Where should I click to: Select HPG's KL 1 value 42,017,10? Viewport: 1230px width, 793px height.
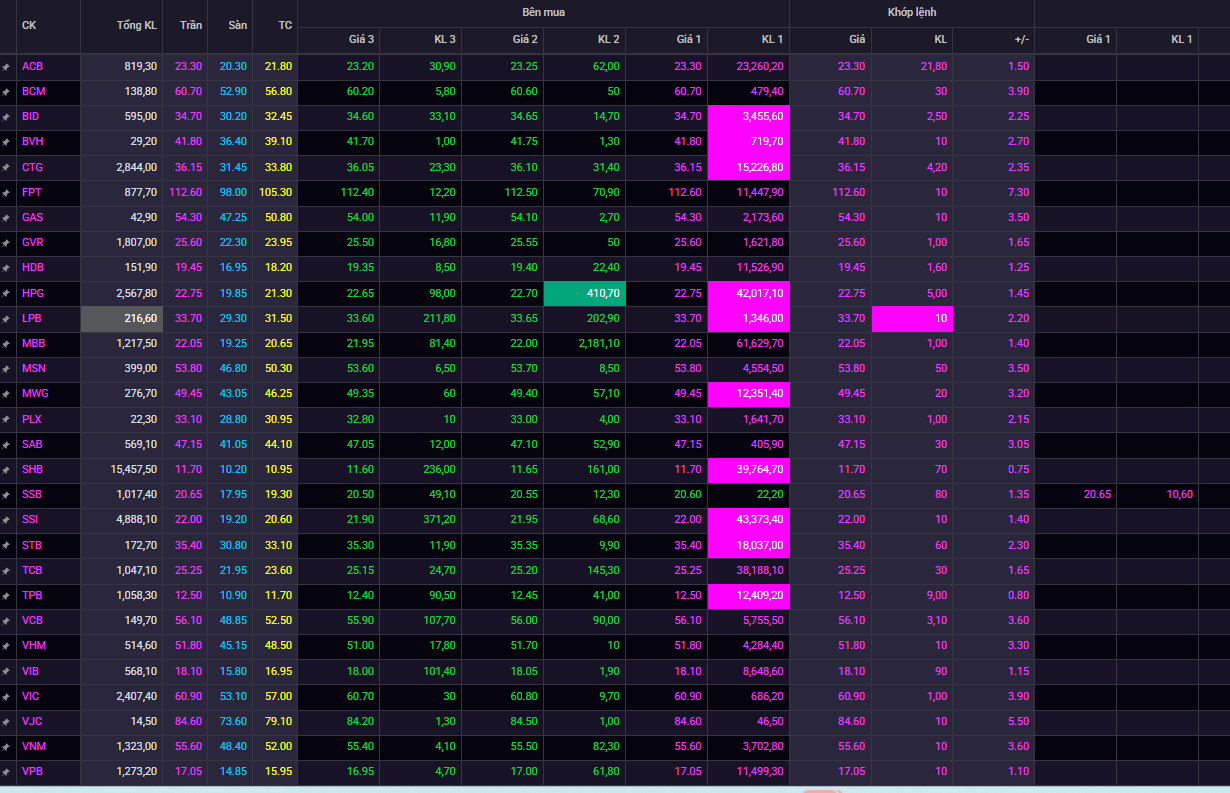click(x=749, y=293)
